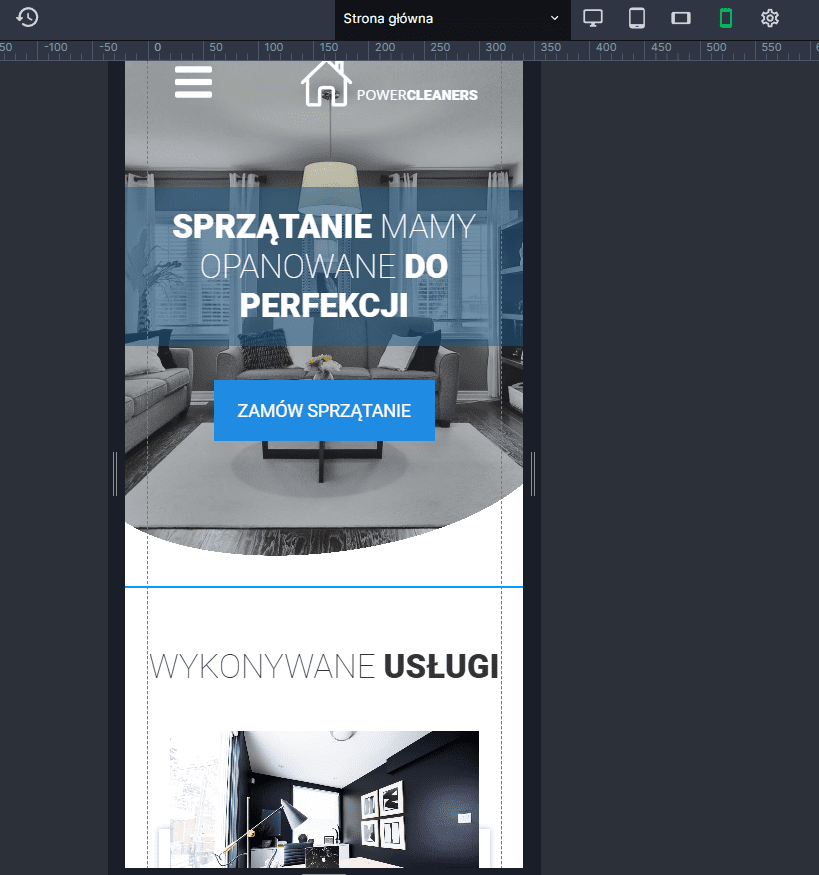Open the version history icon
The height and width of the screenshot is (875, 819).
click(28, 18)
